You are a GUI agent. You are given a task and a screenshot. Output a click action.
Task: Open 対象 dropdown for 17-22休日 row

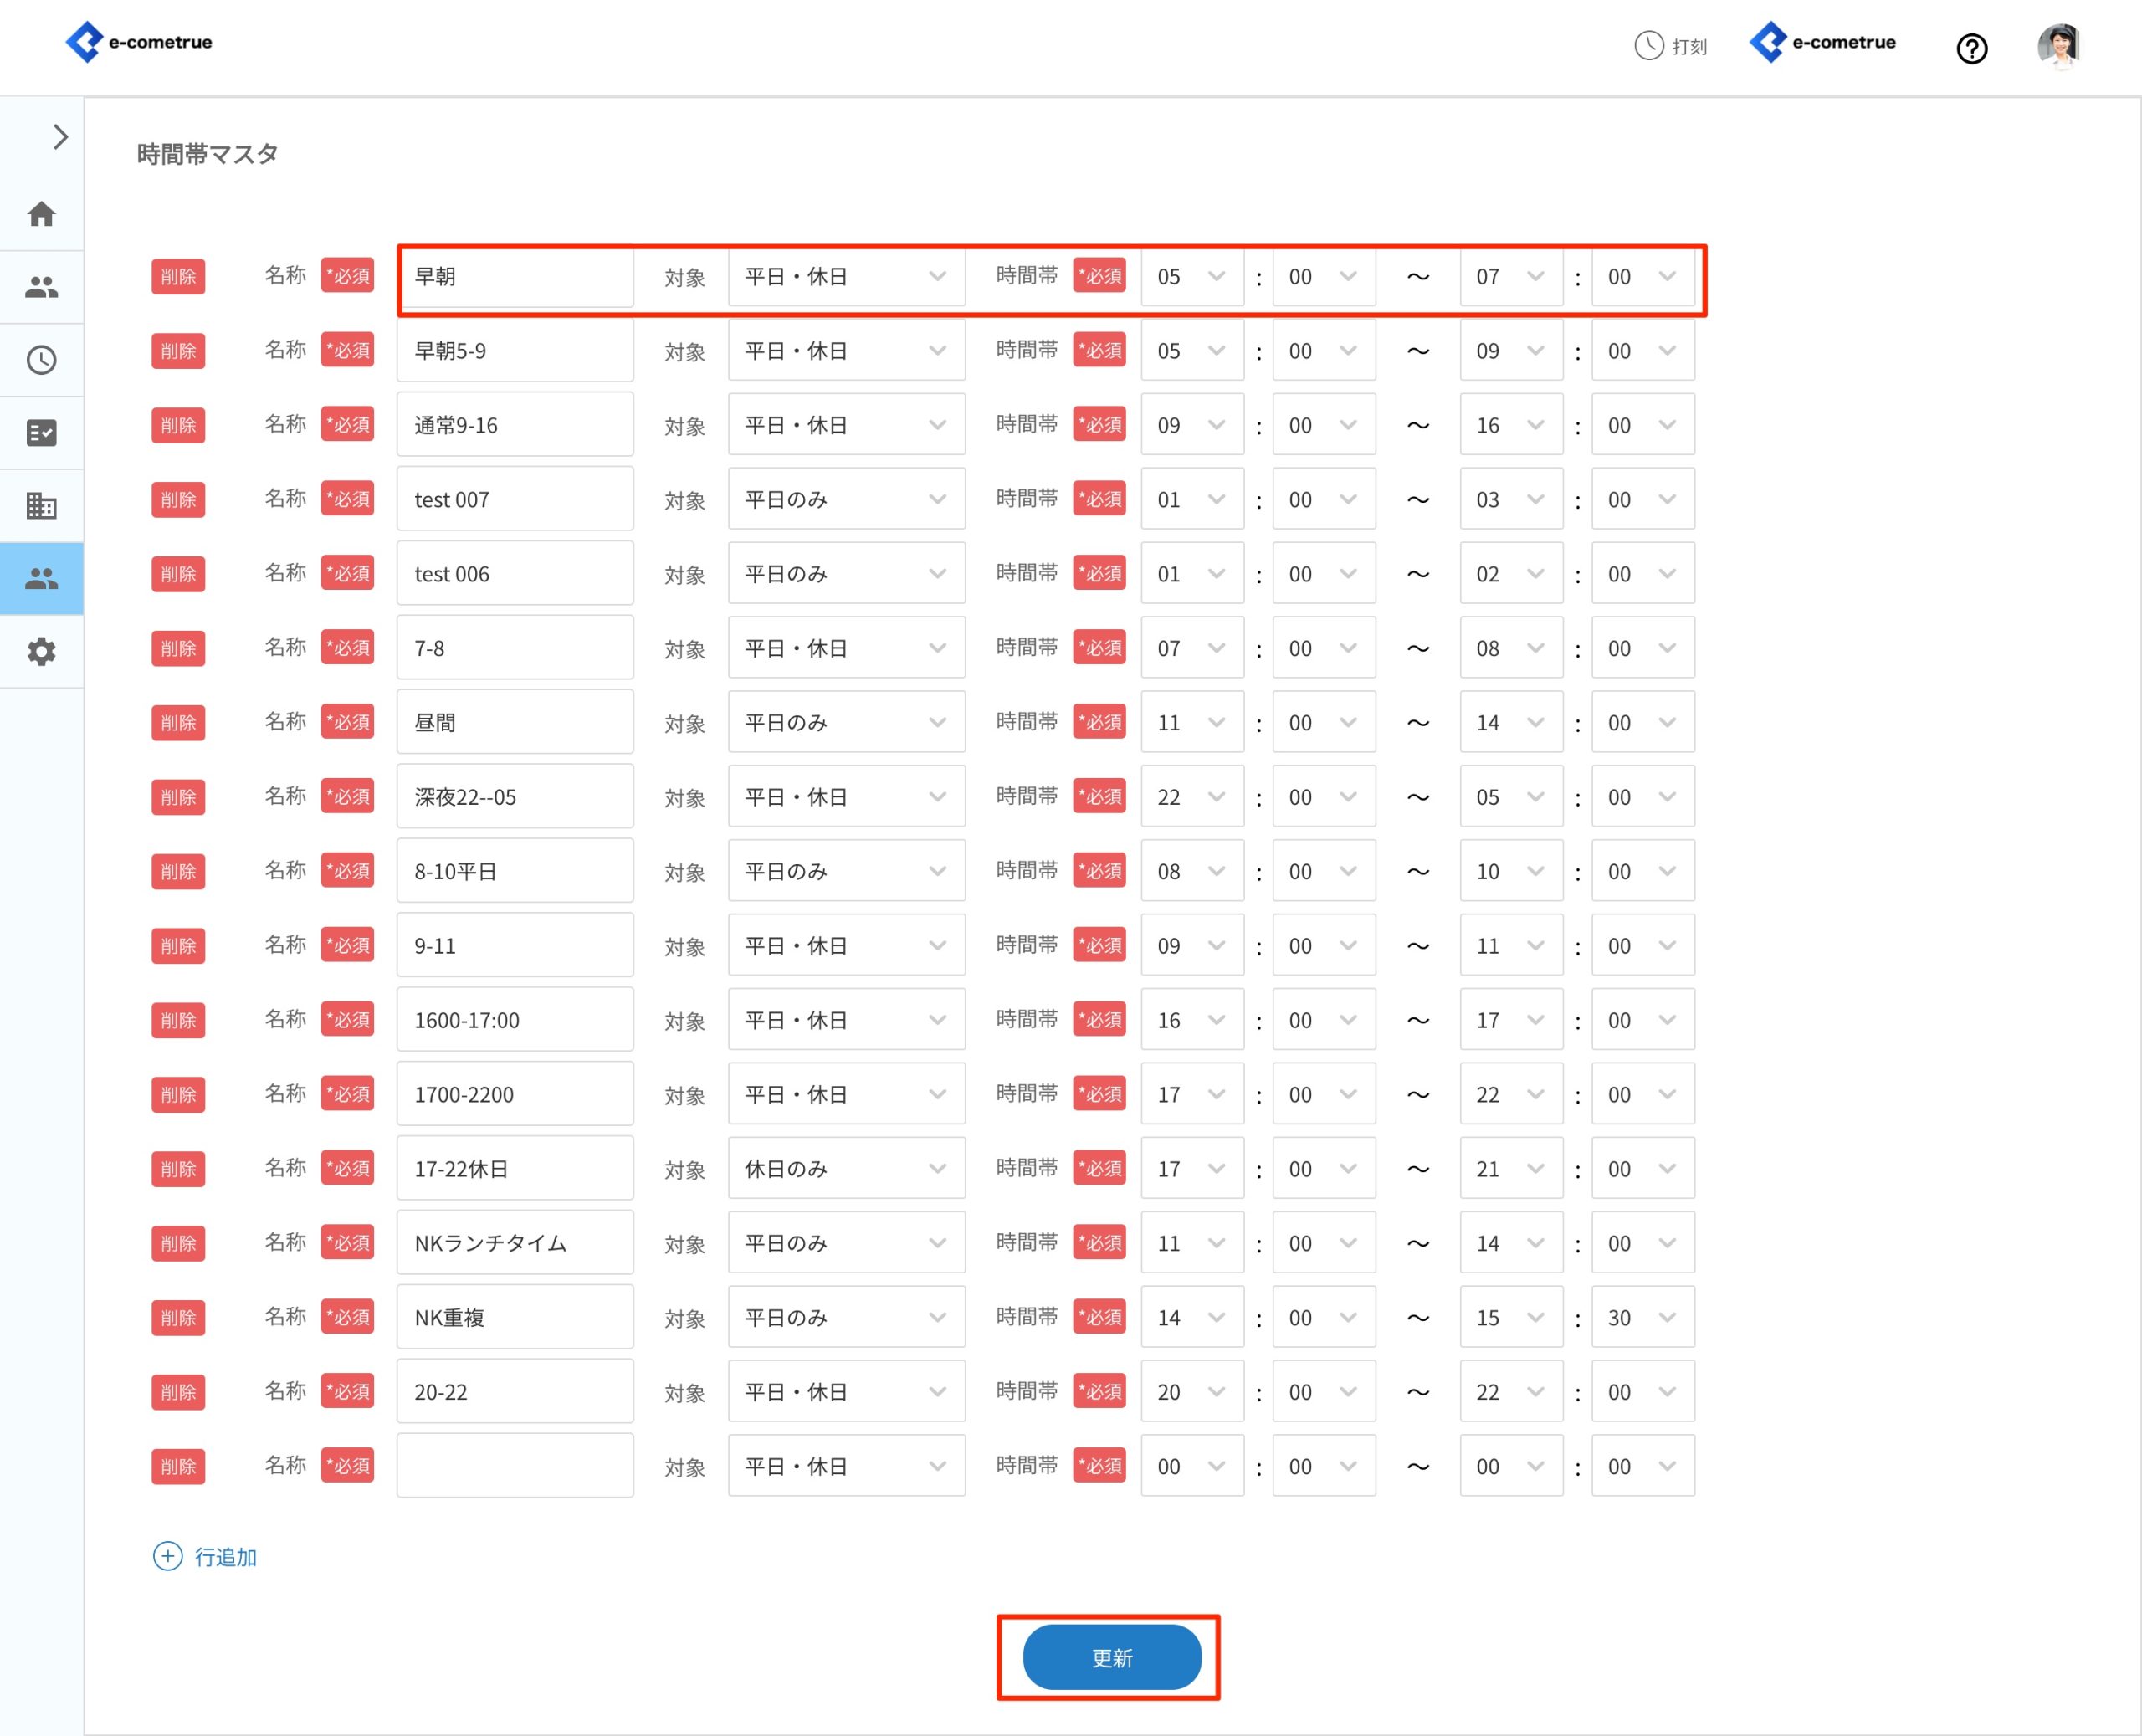tap(845, 1168)
